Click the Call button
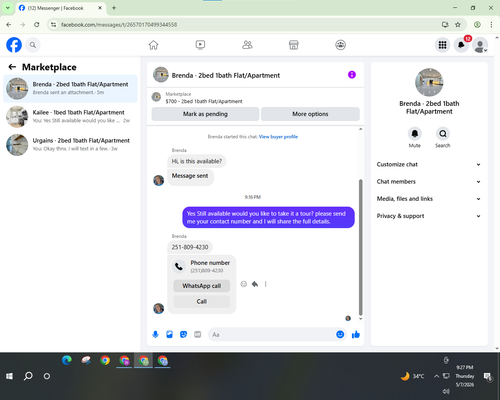The image size is (500, 400). [202, 301]
